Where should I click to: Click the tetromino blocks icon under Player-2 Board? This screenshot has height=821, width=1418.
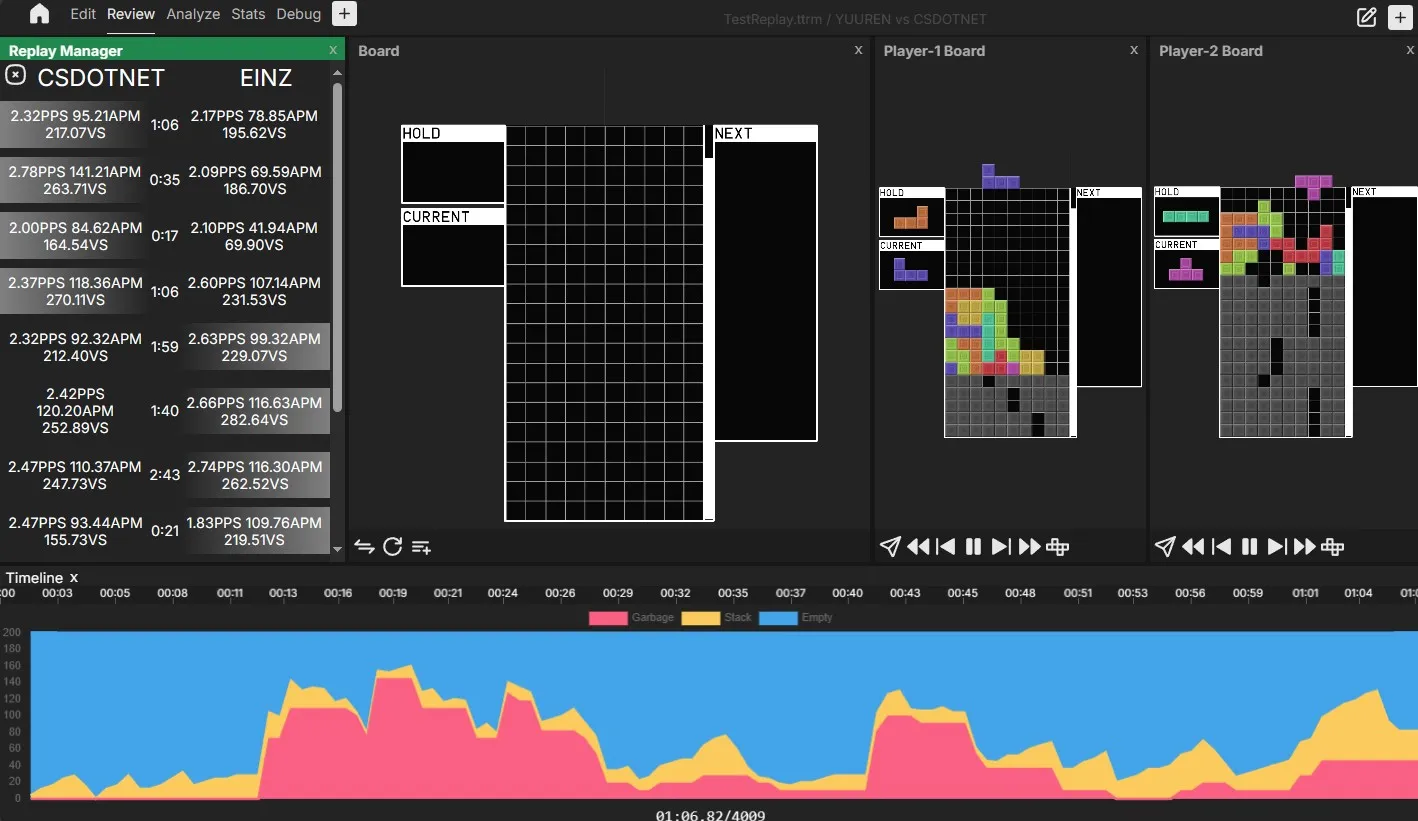1332,547
